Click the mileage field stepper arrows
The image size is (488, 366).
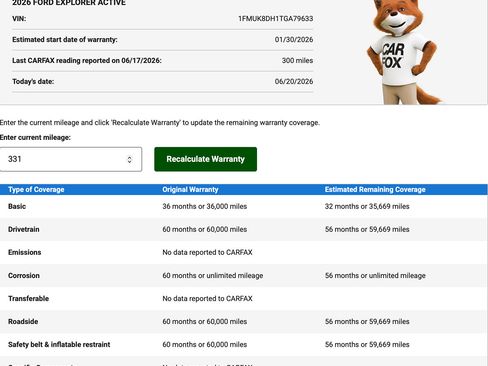[x=129, y=160]
